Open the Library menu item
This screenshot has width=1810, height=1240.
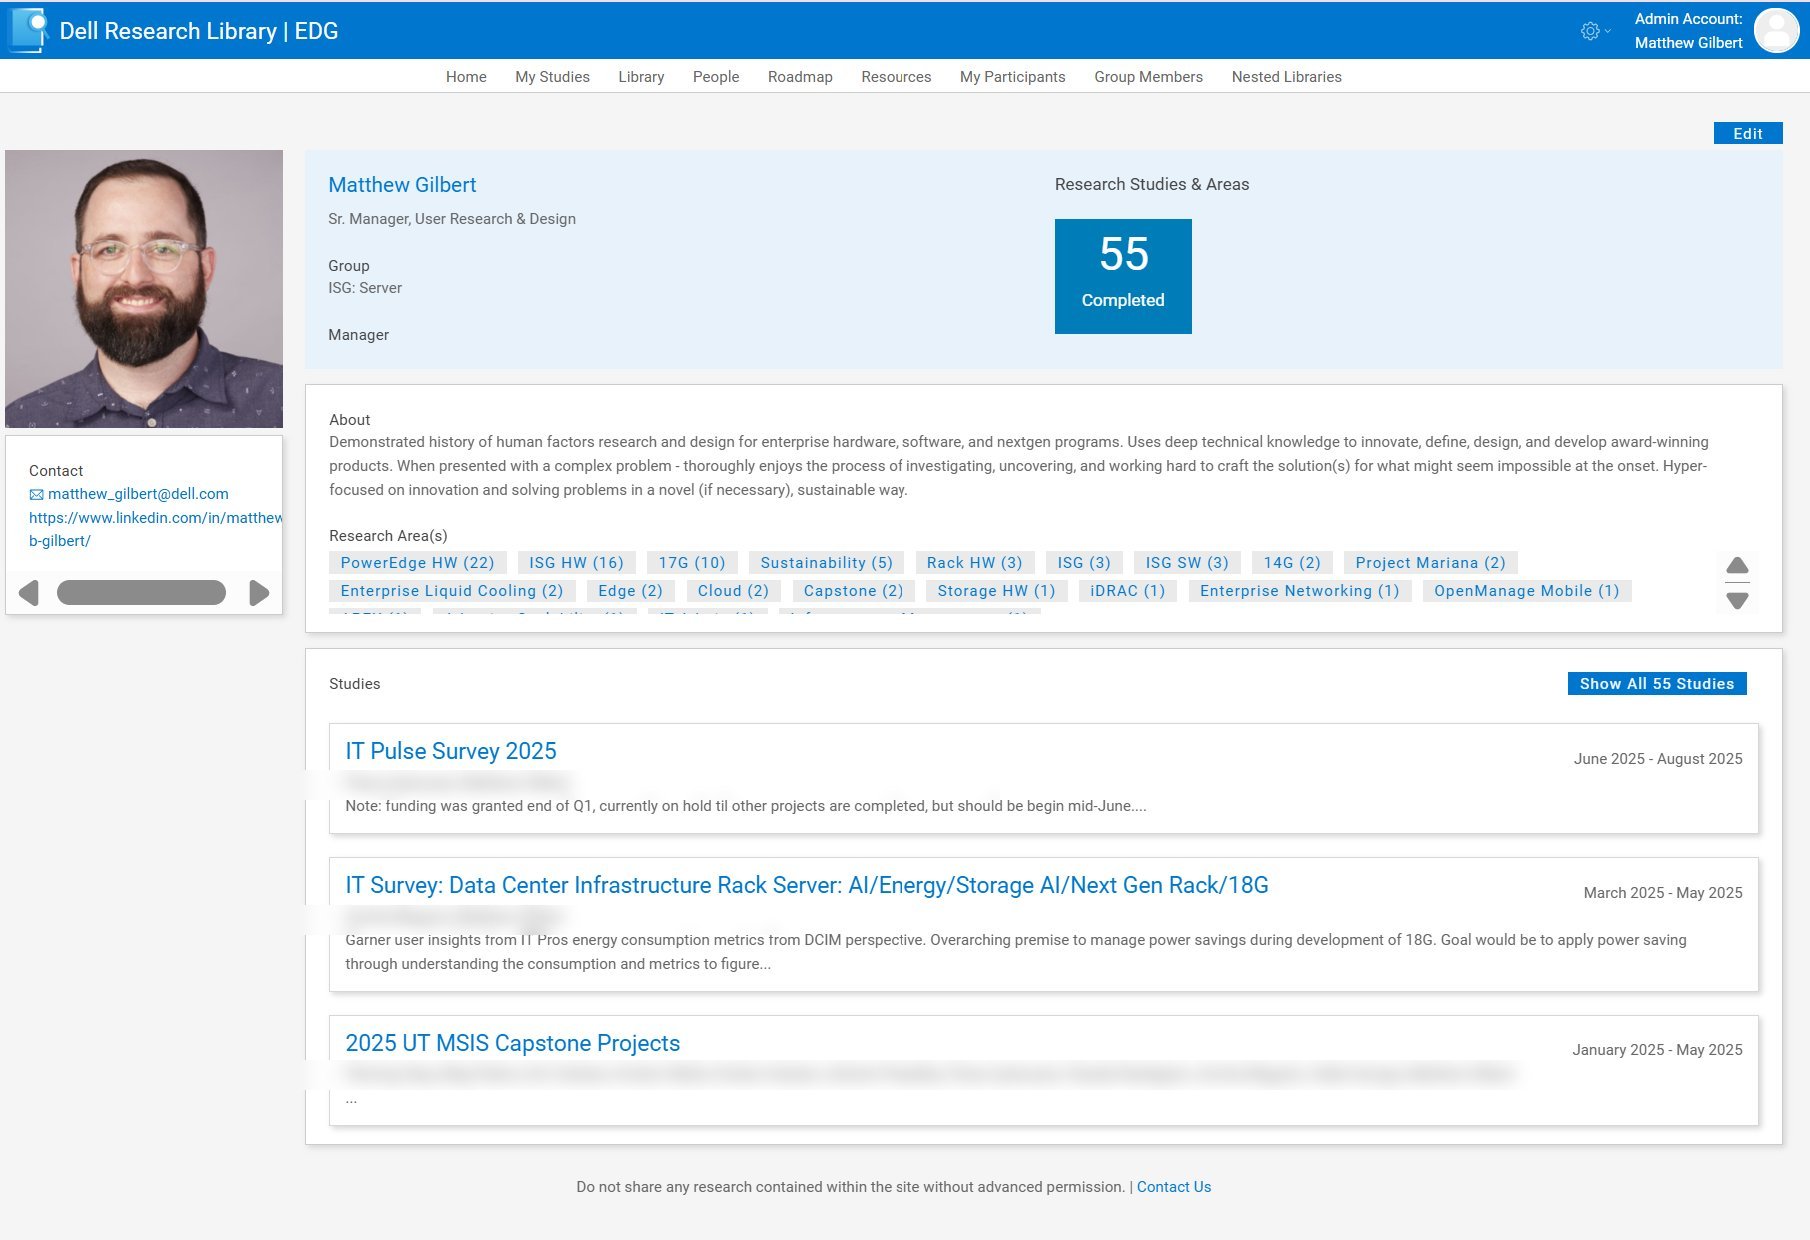click(641, 77)
